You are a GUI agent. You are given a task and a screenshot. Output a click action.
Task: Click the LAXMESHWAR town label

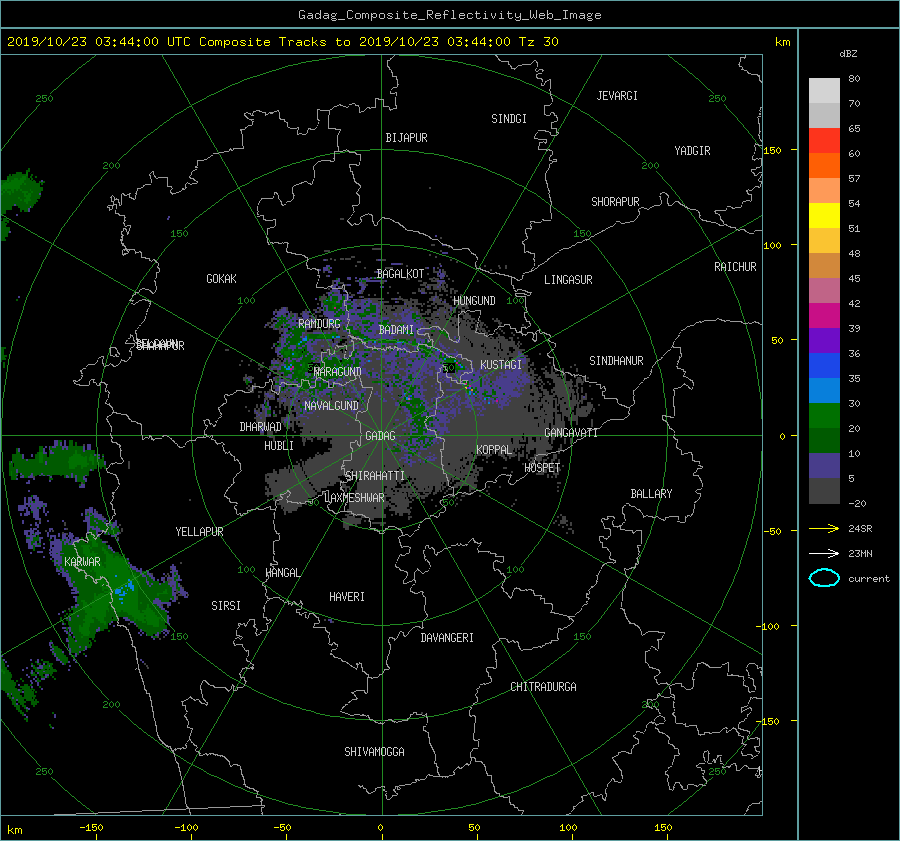click(354, 498)
